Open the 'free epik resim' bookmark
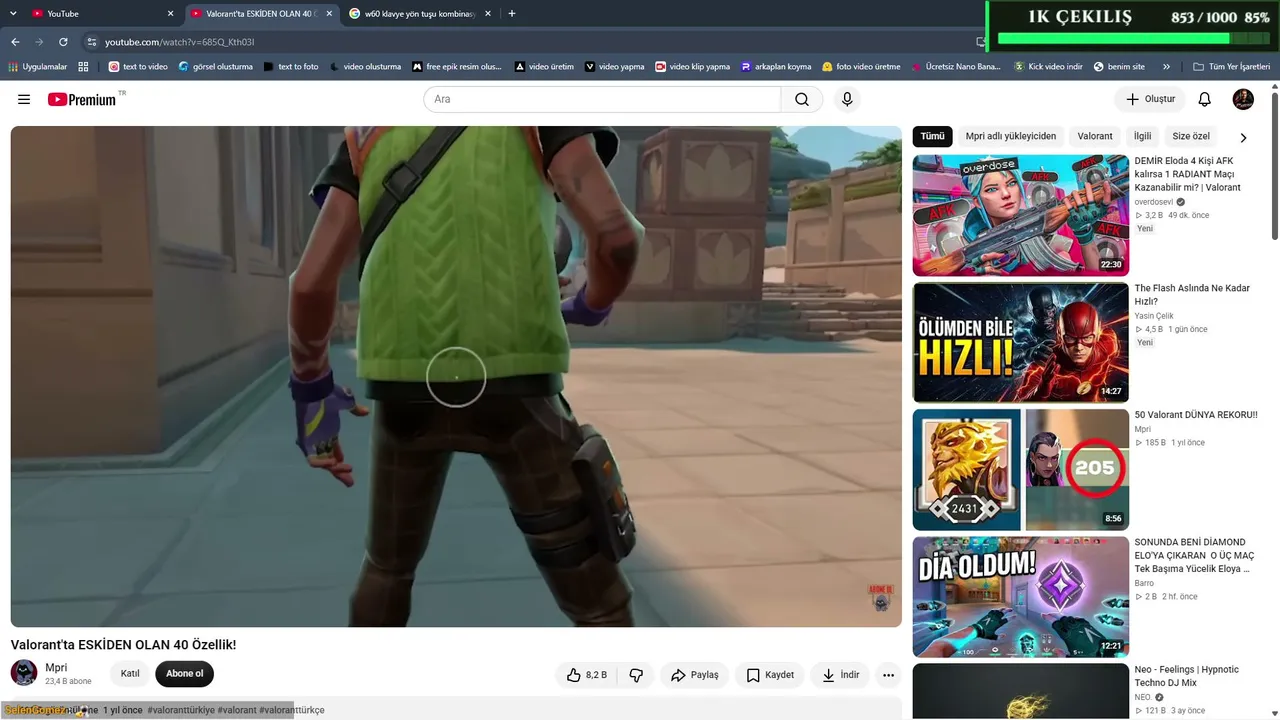 pyautogui.click(x=457, y=67)
